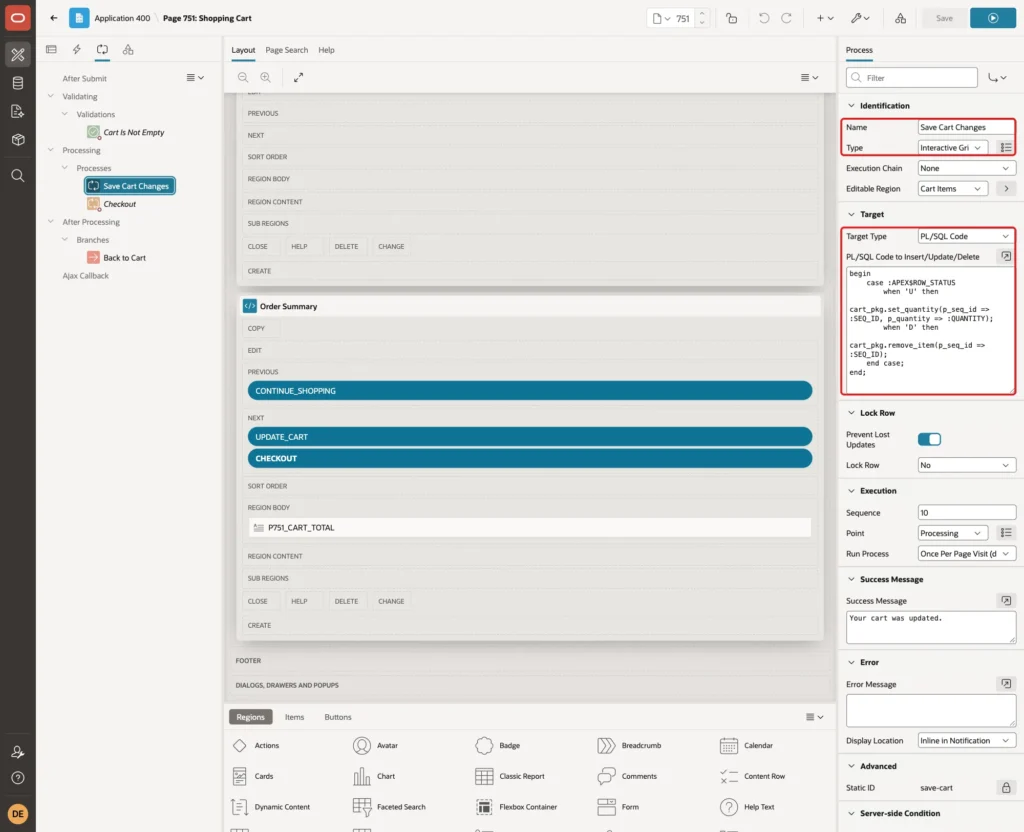The width and height of the screenshot is (1024, 832).
Task: Open the Target Type dropdown
Action: pyautogui.click(x=966, y=236)
